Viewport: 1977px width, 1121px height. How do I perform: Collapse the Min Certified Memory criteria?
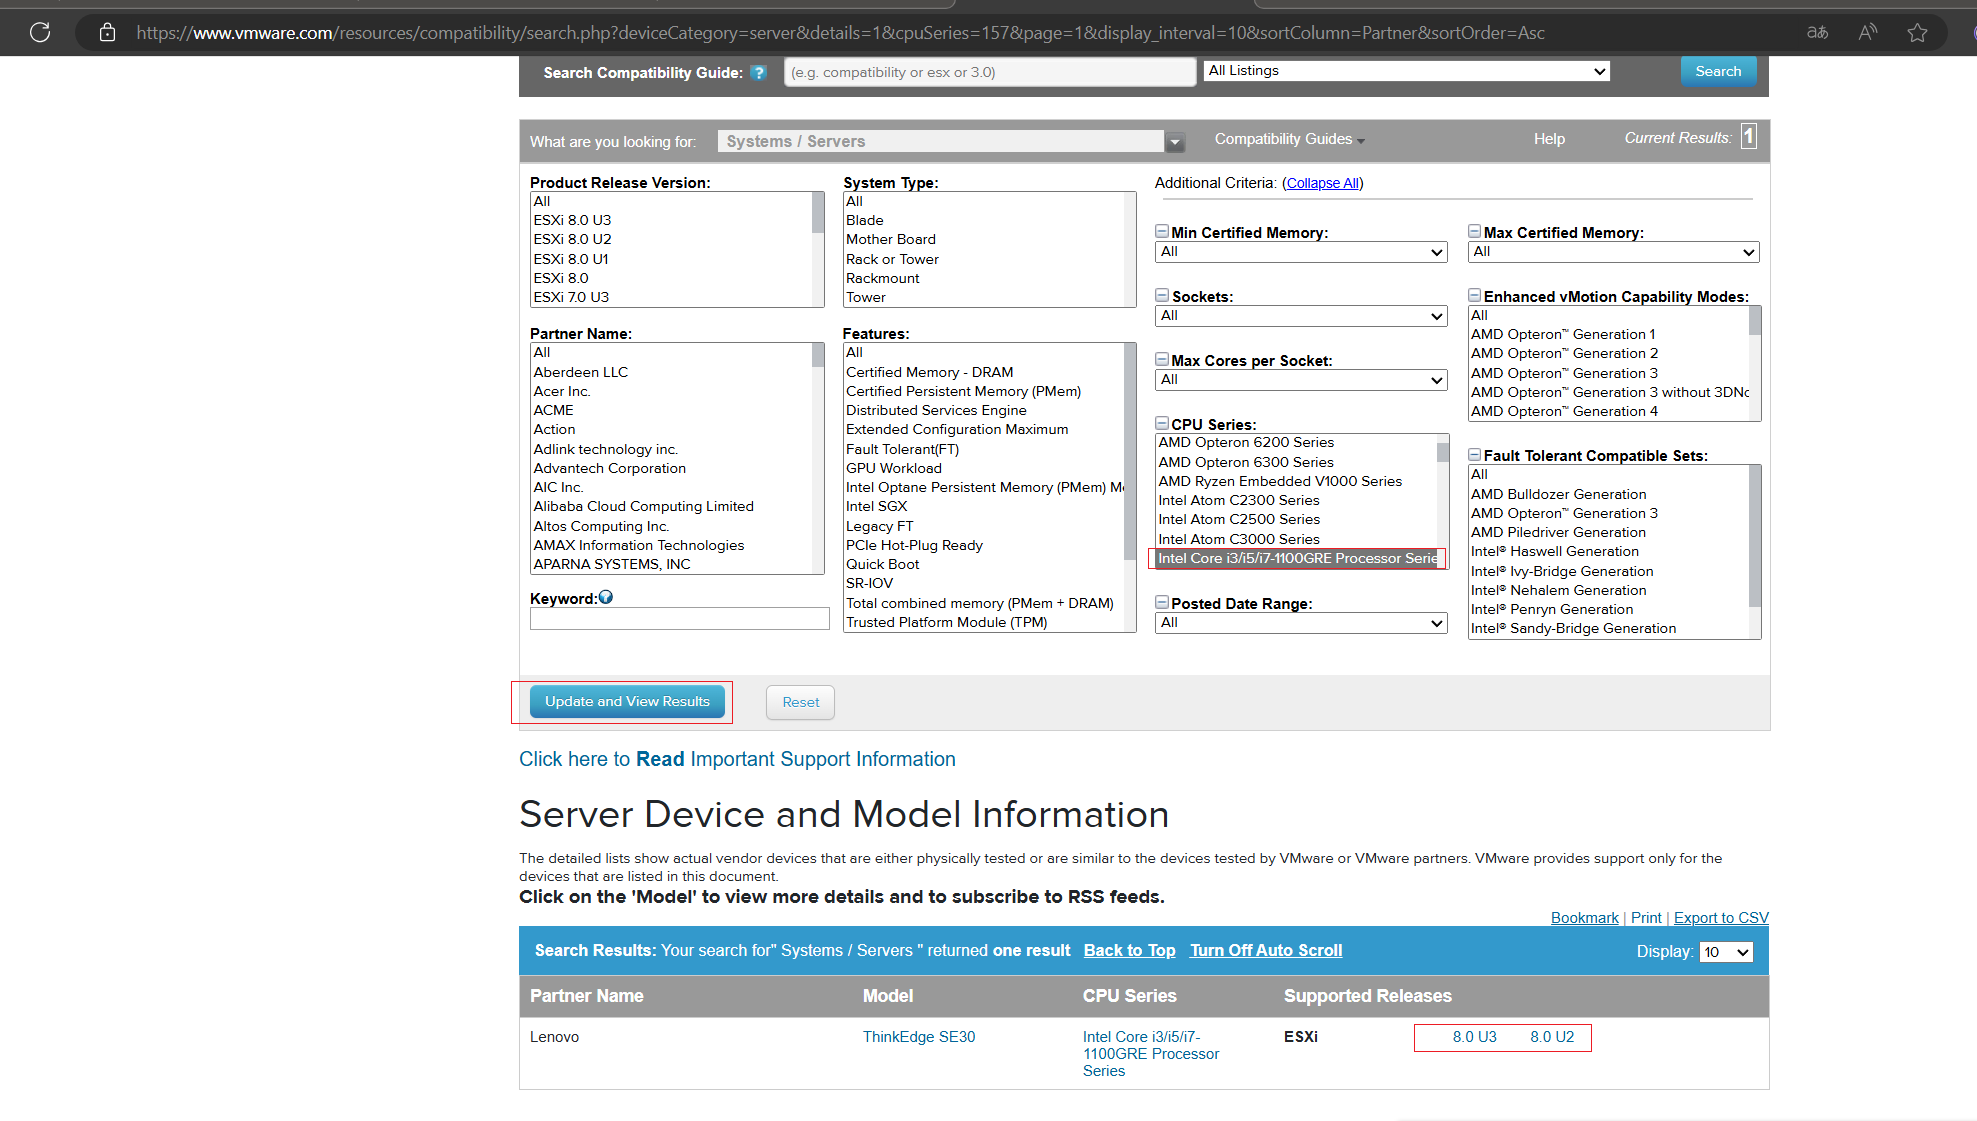tap(1162, 232)
